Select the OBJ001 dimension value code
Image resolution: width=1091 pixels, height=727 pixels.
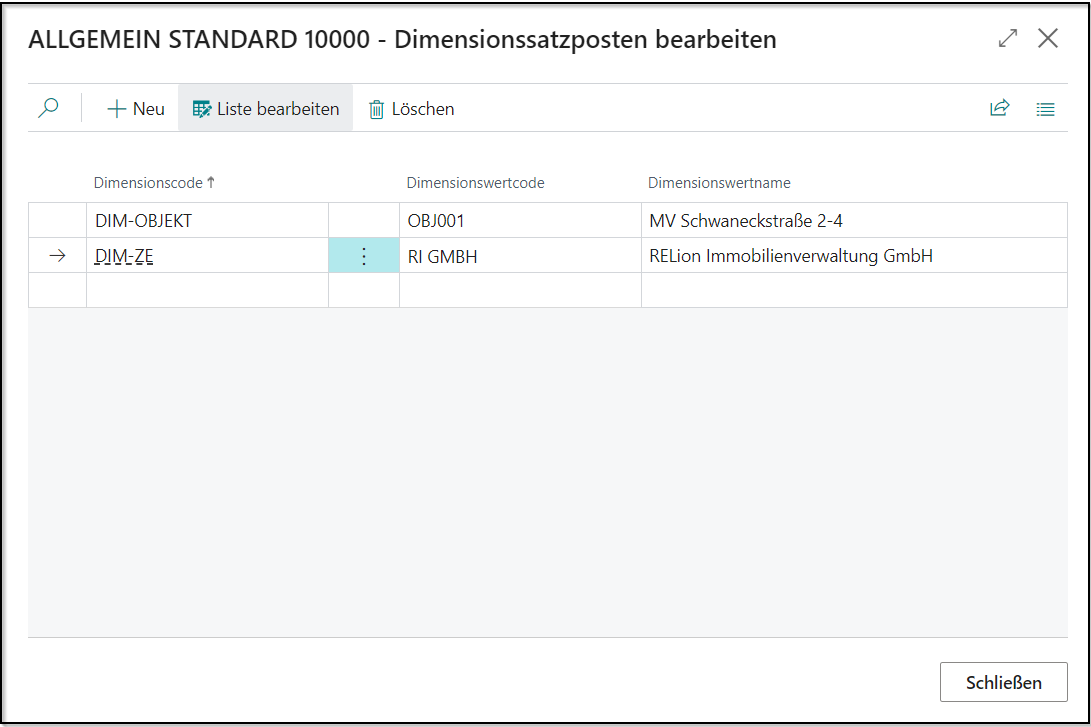(x=435, y=219)
